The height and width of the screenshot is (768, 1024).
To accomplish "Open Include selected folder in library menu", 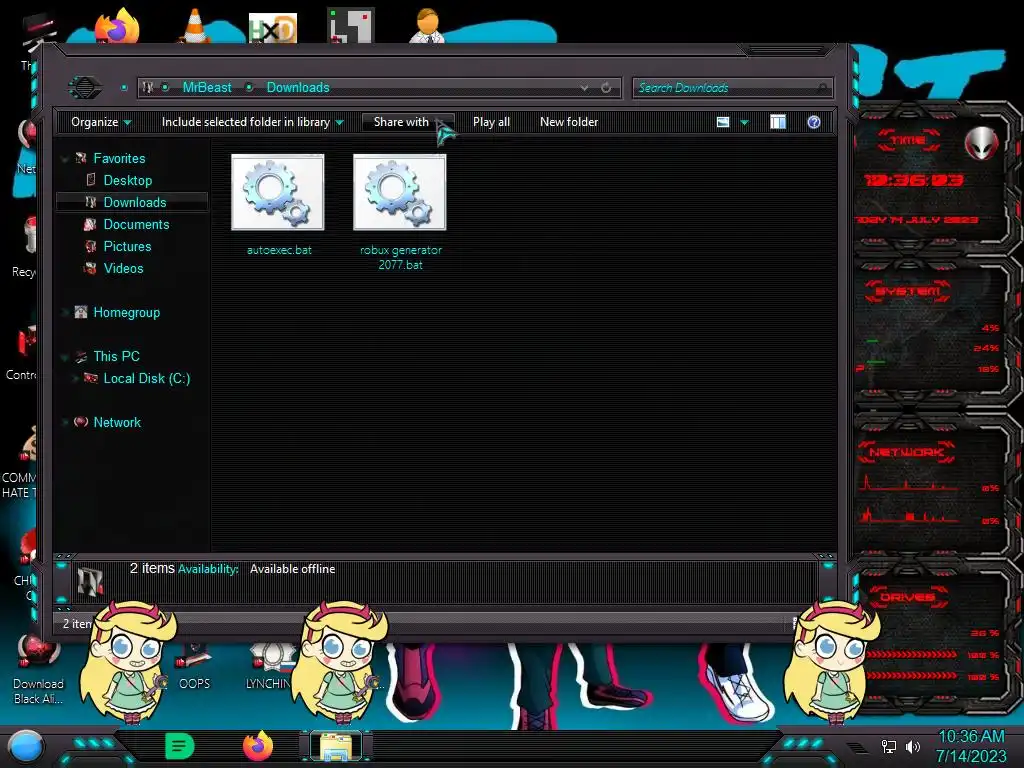I will tap(252, 122).
